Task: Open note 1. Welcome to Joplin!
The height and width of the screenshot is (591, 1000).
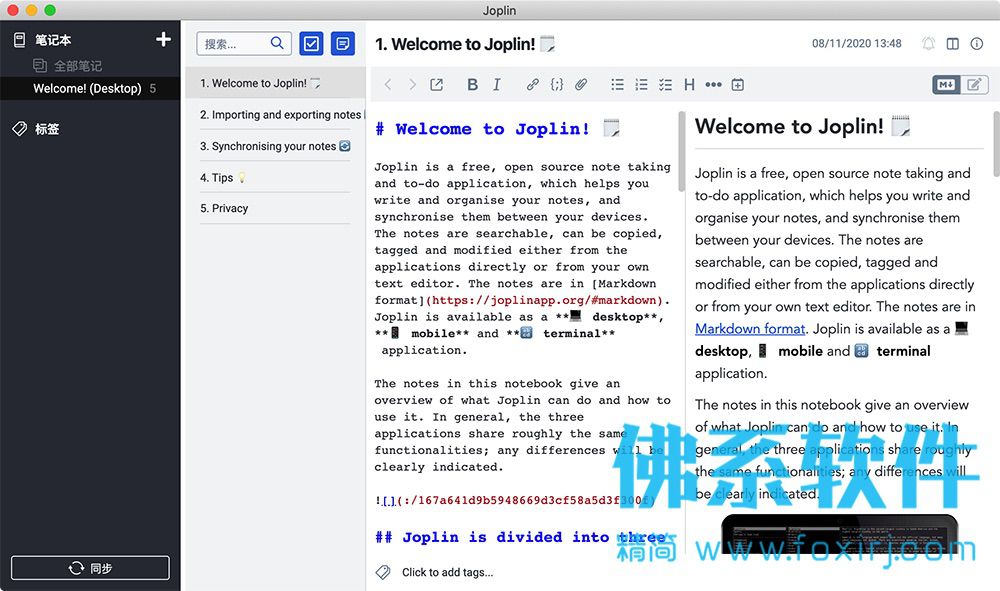Action: (x=275, y=84)
